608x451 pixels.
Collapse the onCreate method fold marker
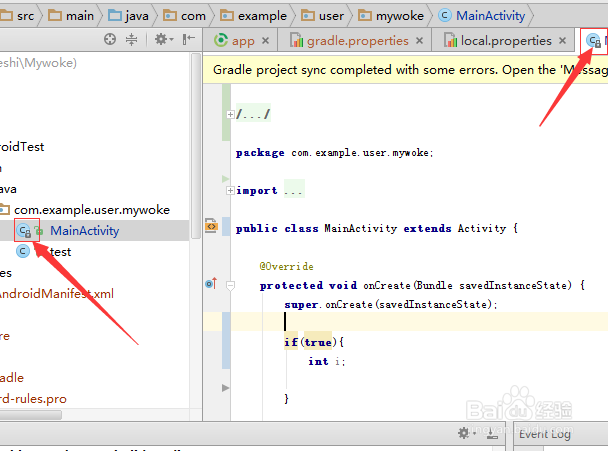click(230, 286)
